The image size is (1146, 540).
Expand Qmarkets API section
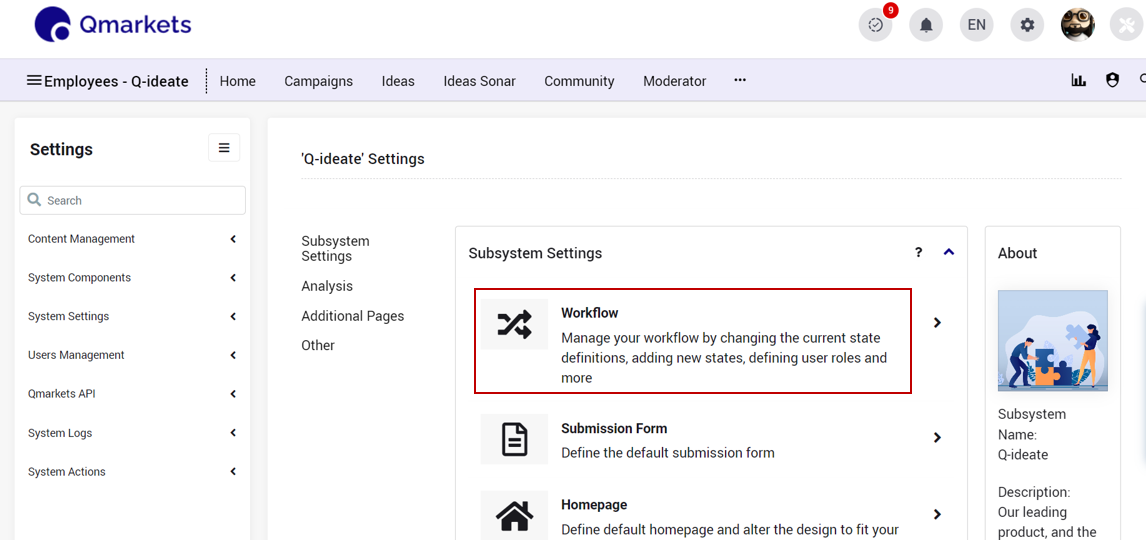point(132,394)
